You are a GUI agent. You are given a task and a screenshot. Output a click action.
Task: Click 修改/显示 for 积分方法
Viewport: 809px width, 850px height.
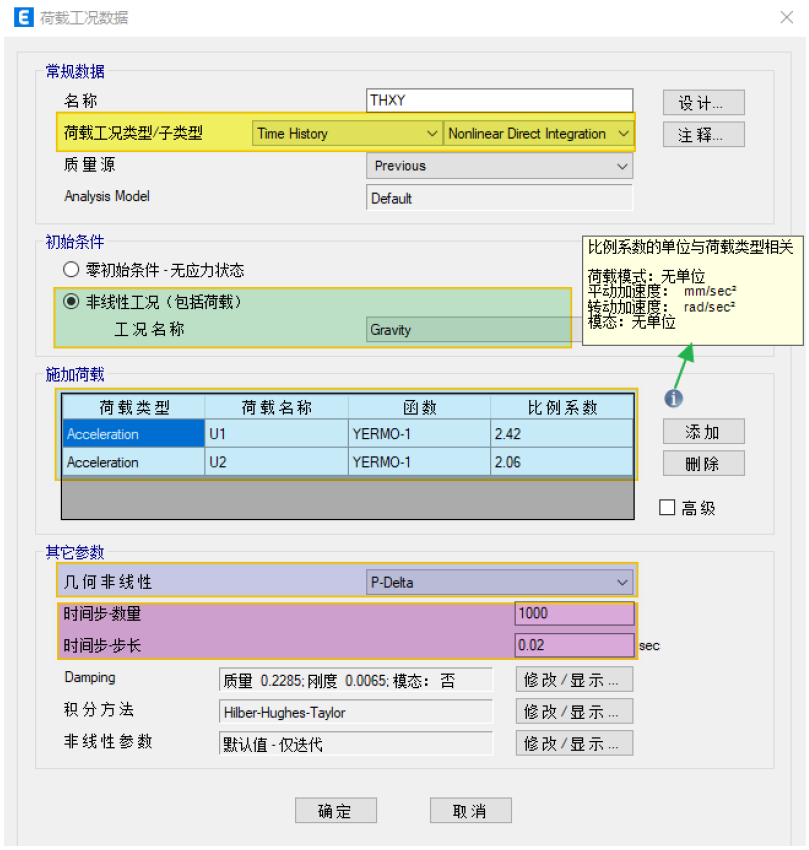click(x=573, y=711)
